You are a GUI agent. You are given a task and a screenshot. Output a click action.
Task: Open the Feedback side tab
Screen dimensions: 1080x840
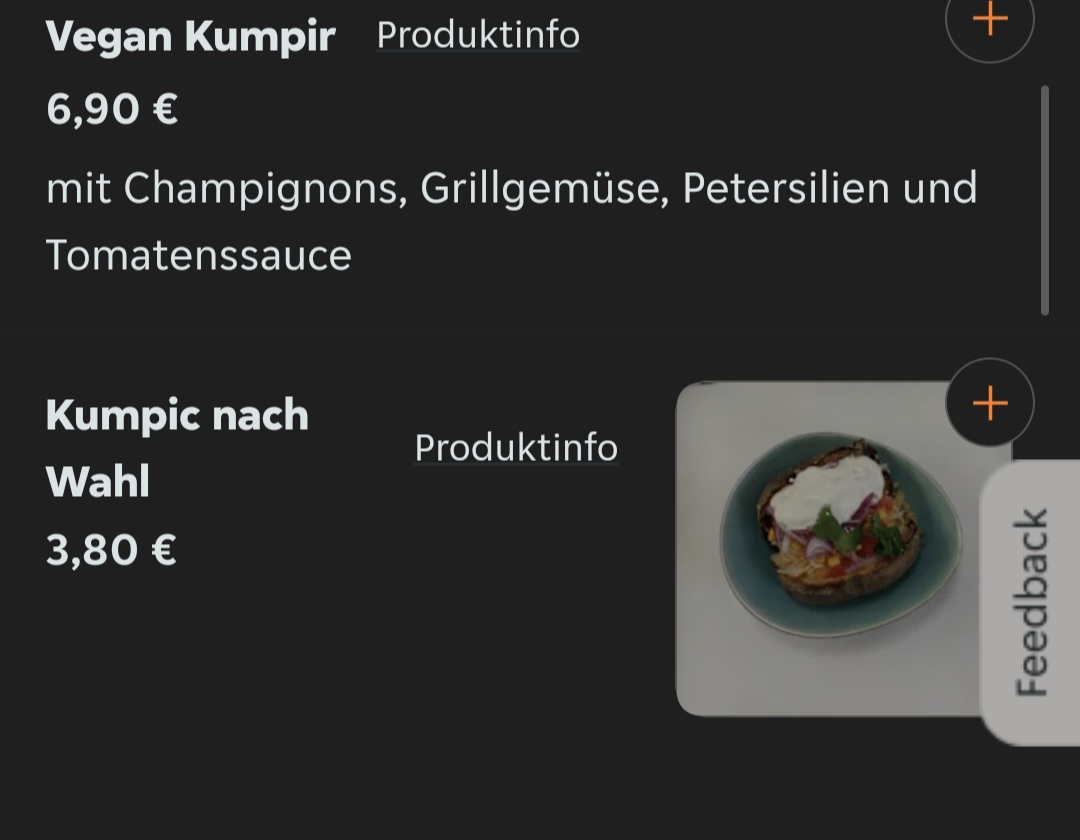1032,601
